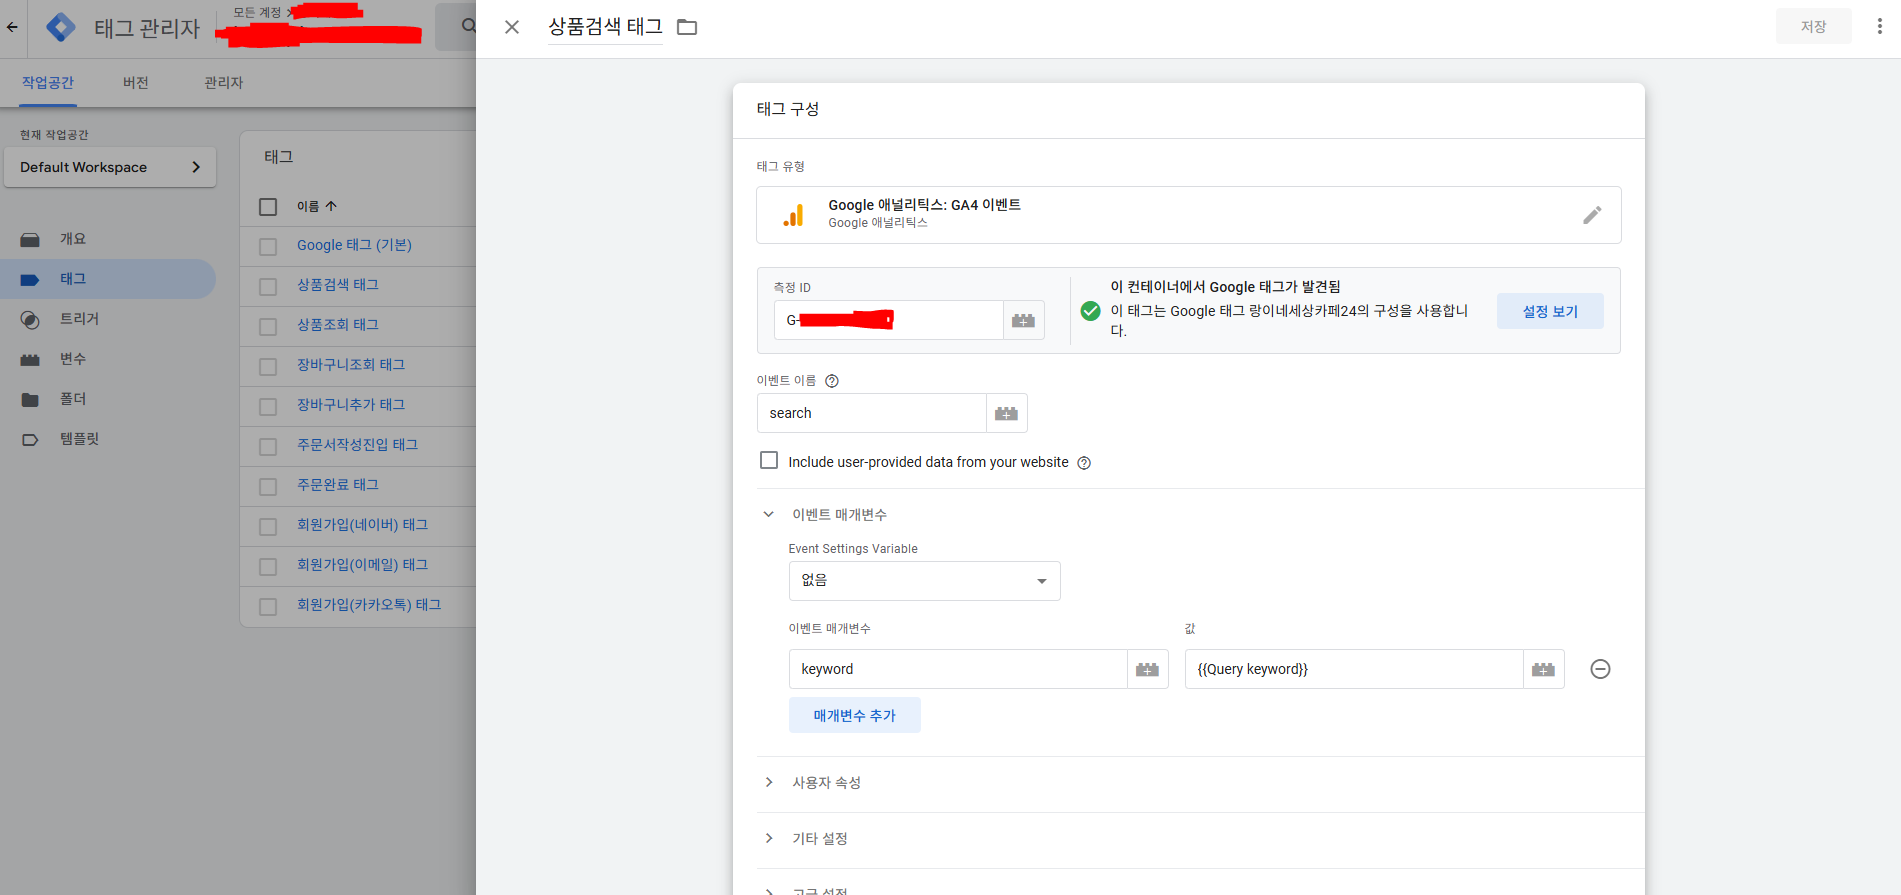Open 폴더 in the sidebar
This screenshot has width=1901, height=895.
(x=108, y=399)
